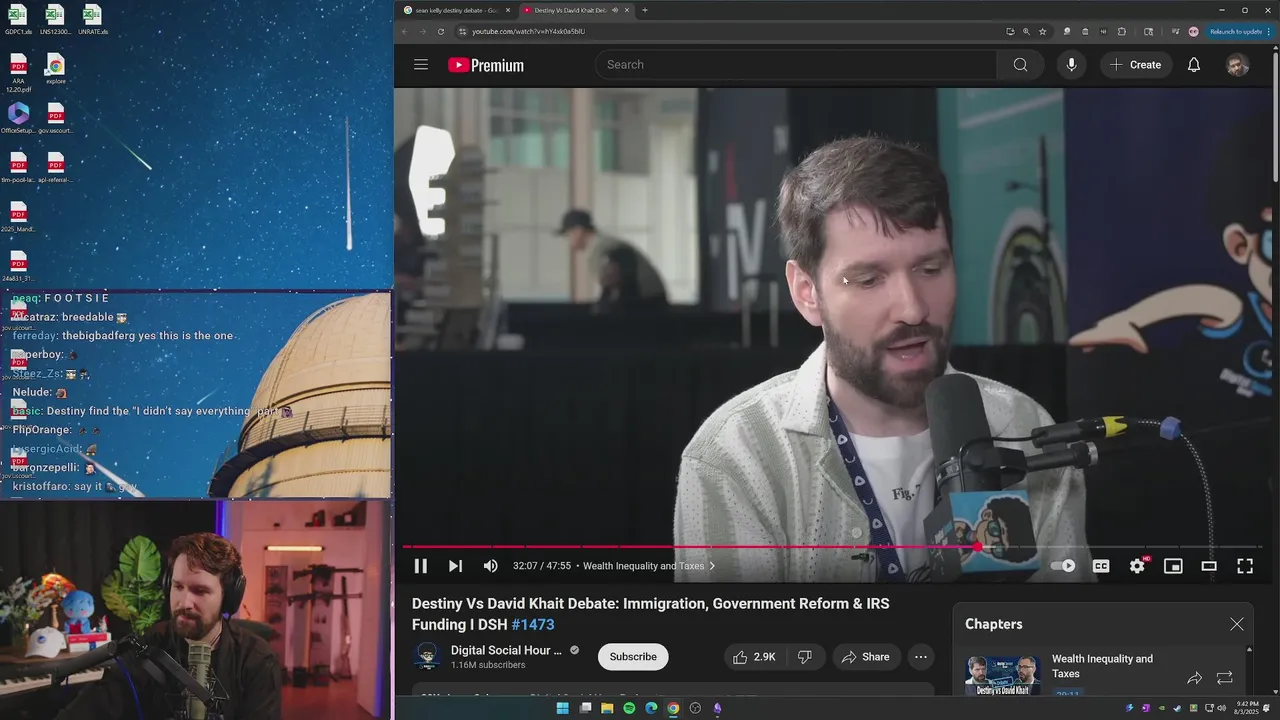Reload the page

pos(441,31)
